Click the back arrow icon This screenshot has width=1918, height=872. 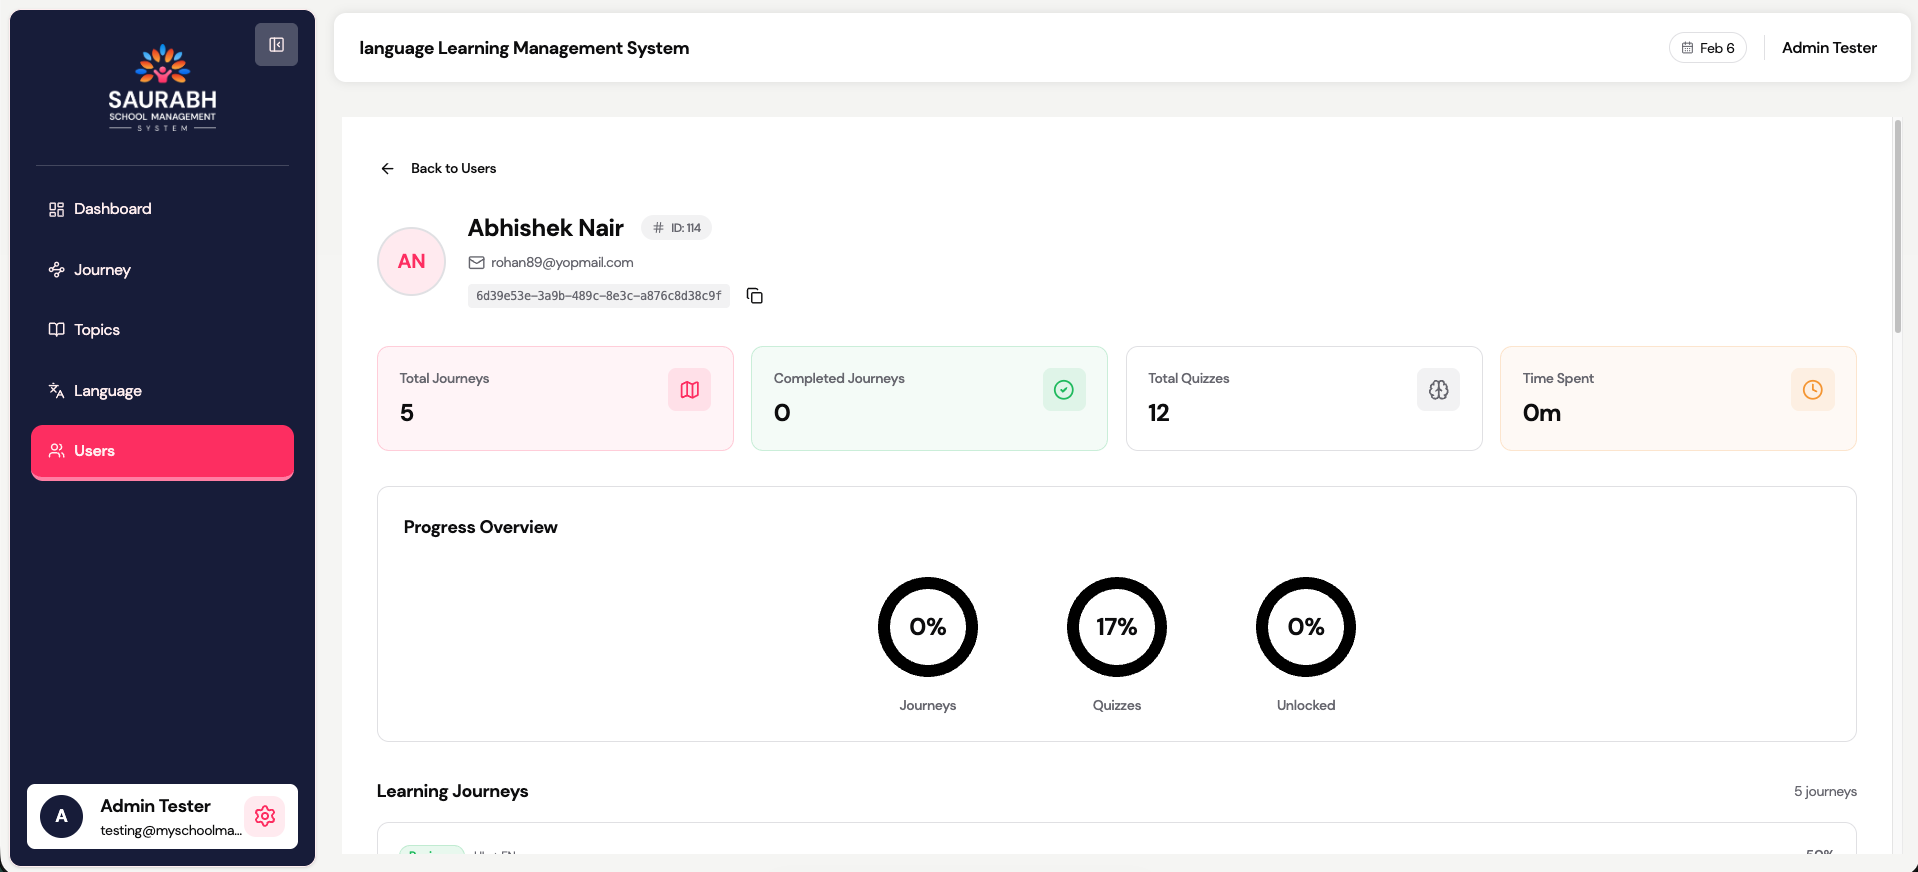387,169
